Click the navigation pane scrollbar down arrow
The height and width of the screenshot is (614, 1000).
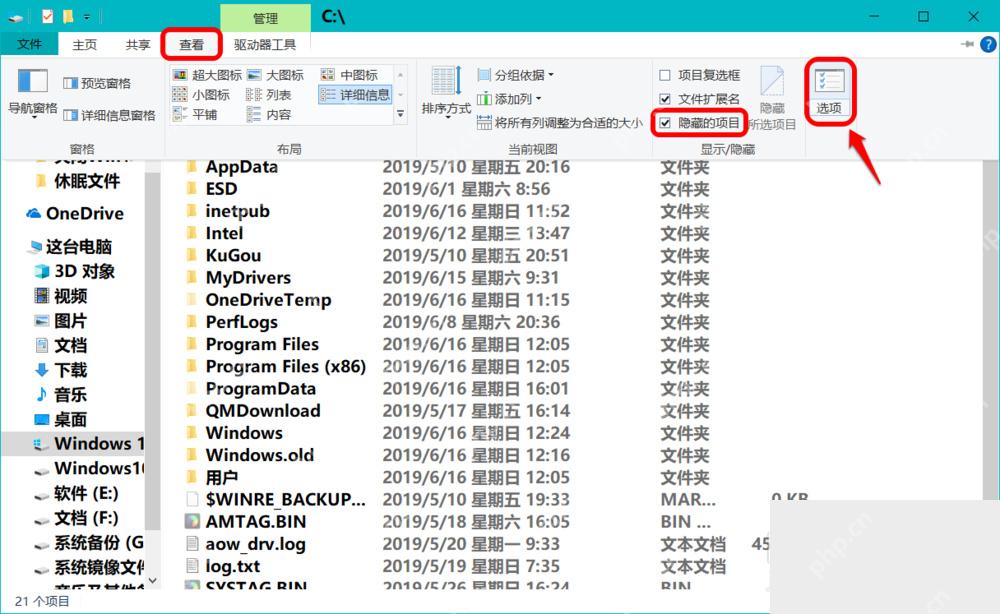[x=152, y=580]
